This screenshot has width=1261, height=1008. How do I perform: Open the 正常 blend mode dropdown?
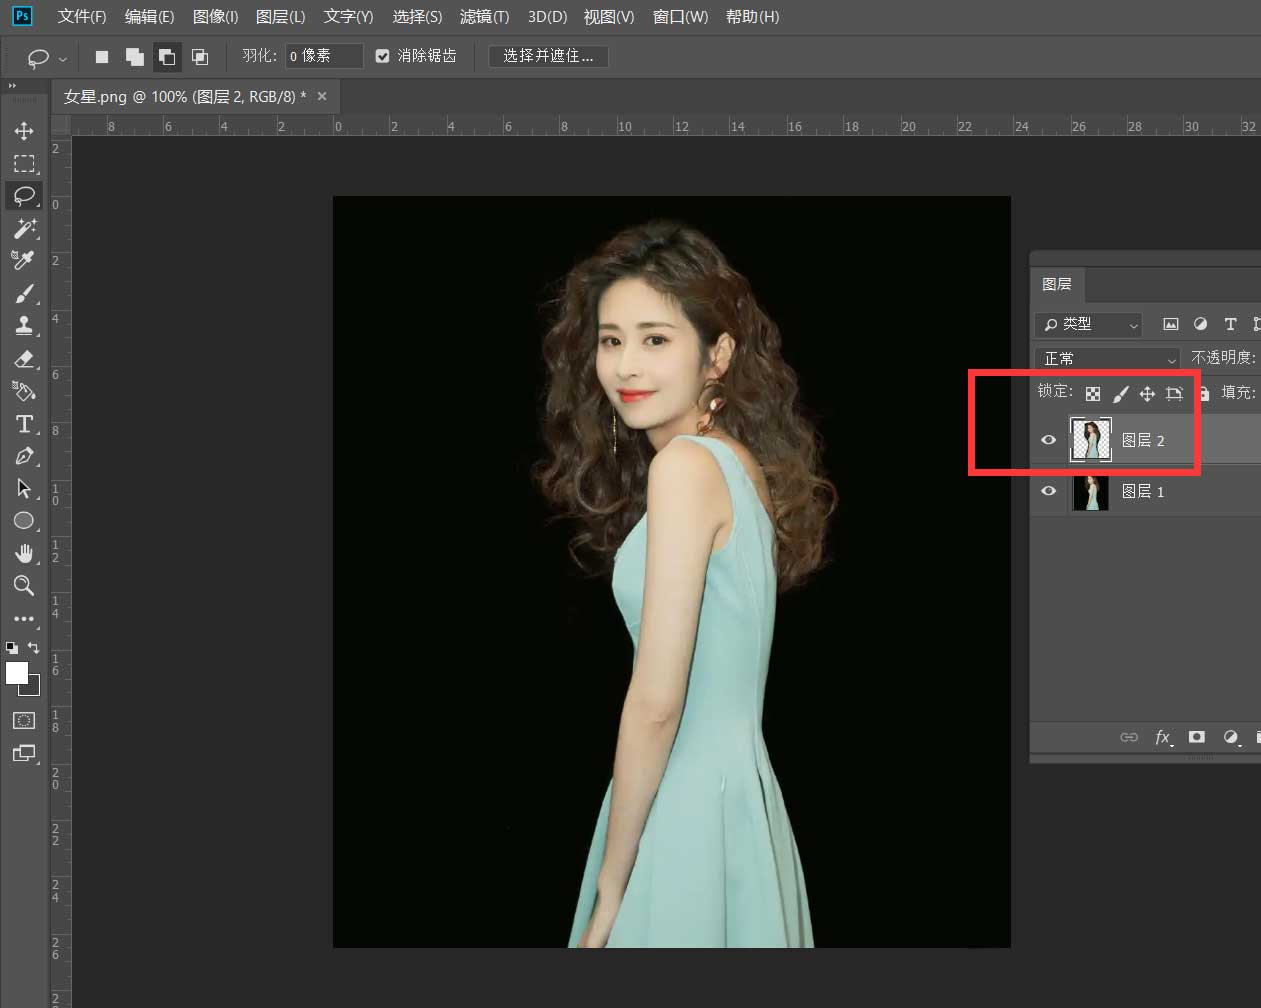1108,358
